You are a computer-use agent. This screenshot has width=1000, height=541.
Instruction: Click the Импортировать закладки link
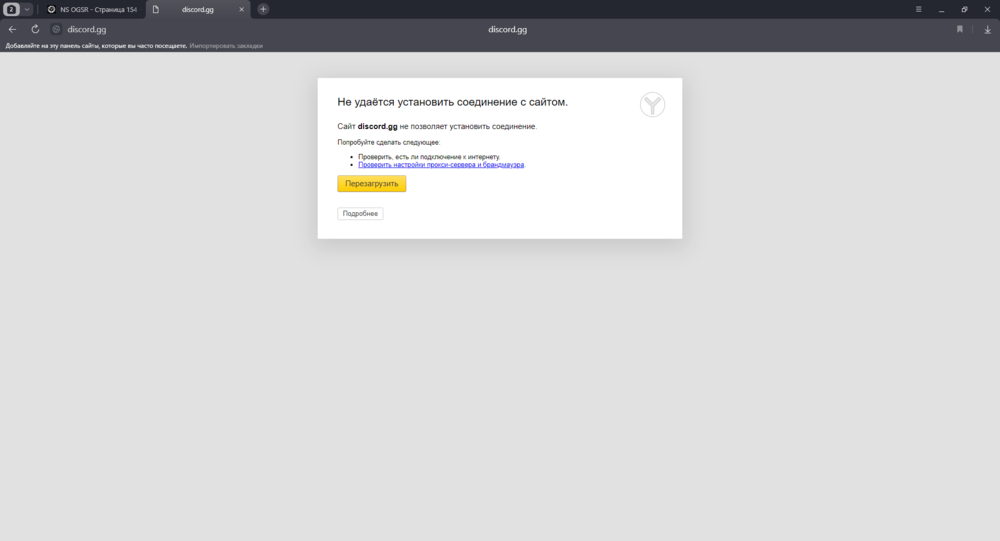point(226,46)
